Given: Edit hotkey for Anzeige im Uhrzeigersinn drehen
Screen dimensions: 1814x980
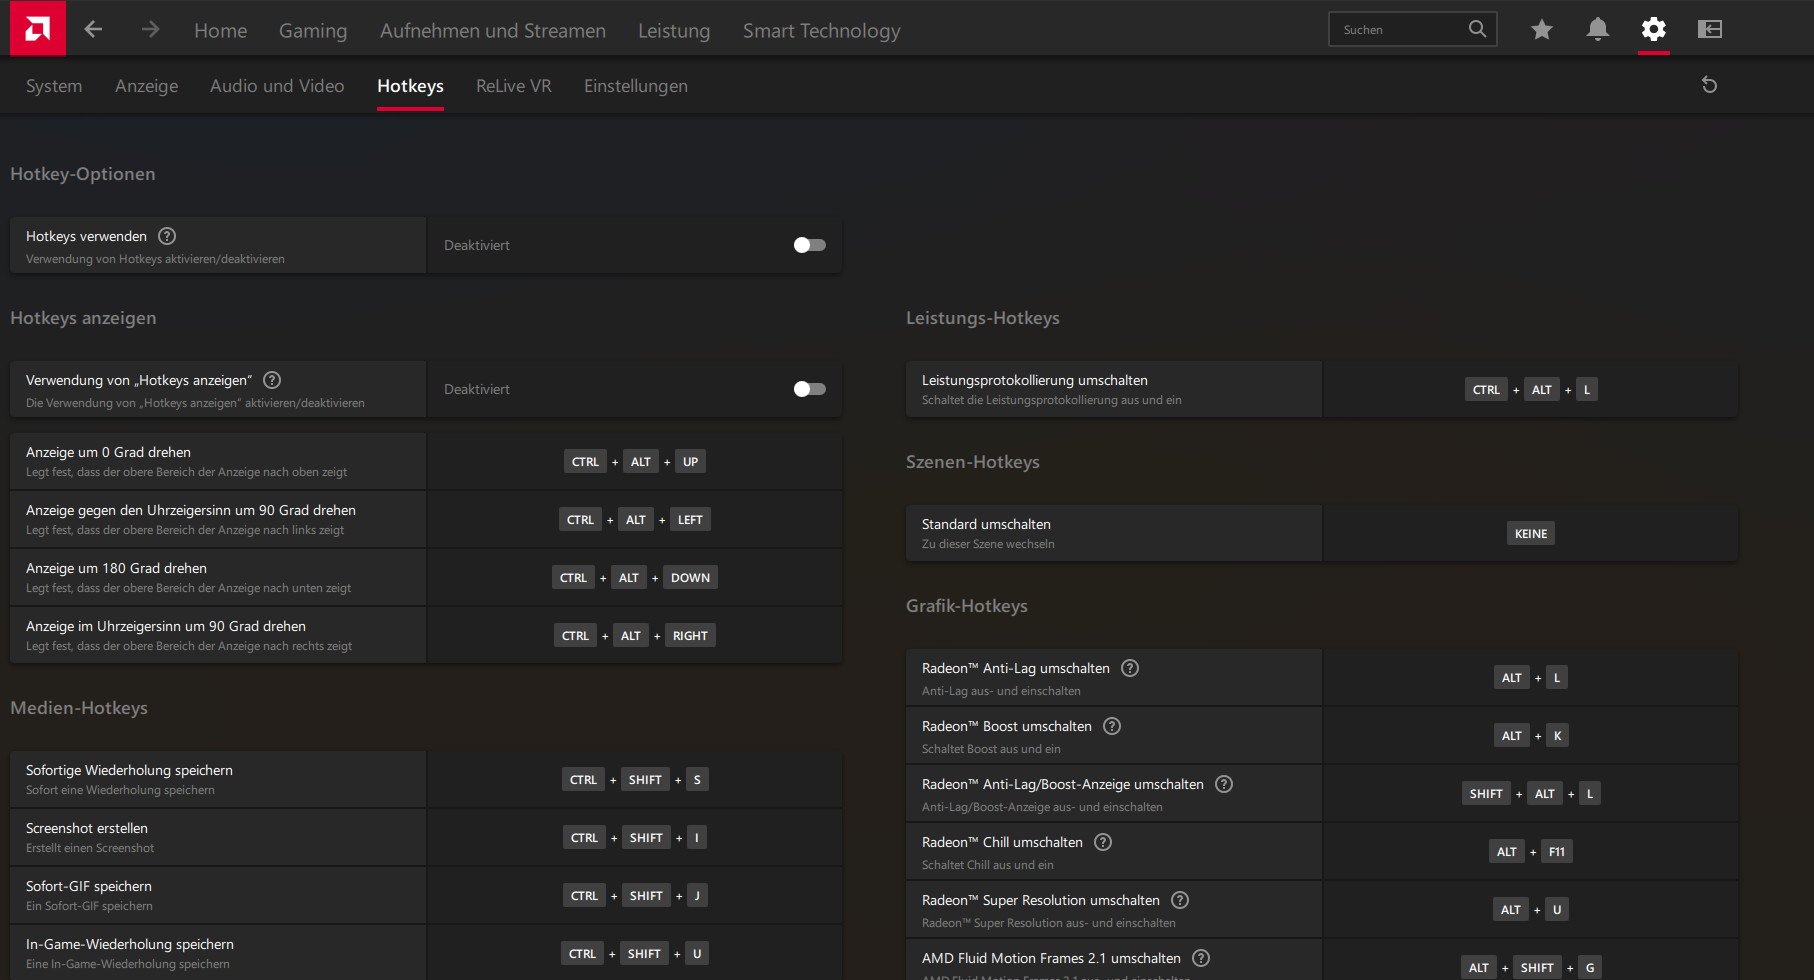Looking at the screenshot, I should point(635,635).
